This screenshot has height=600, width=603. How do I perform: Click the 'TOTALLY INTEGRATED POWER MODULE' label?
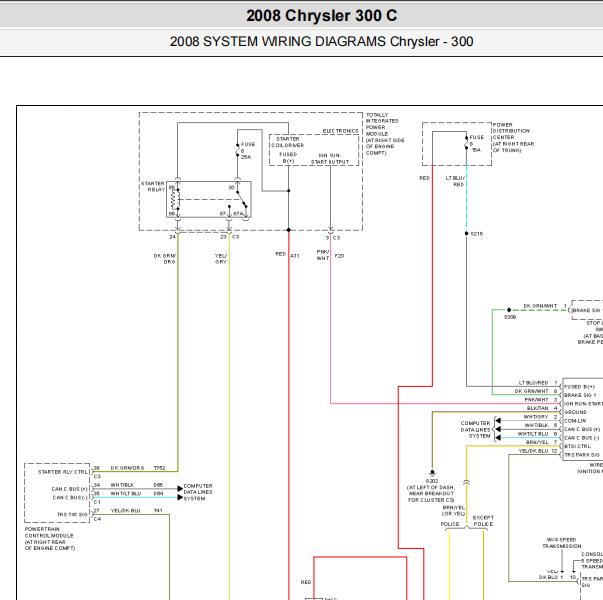tap(385, 134)
